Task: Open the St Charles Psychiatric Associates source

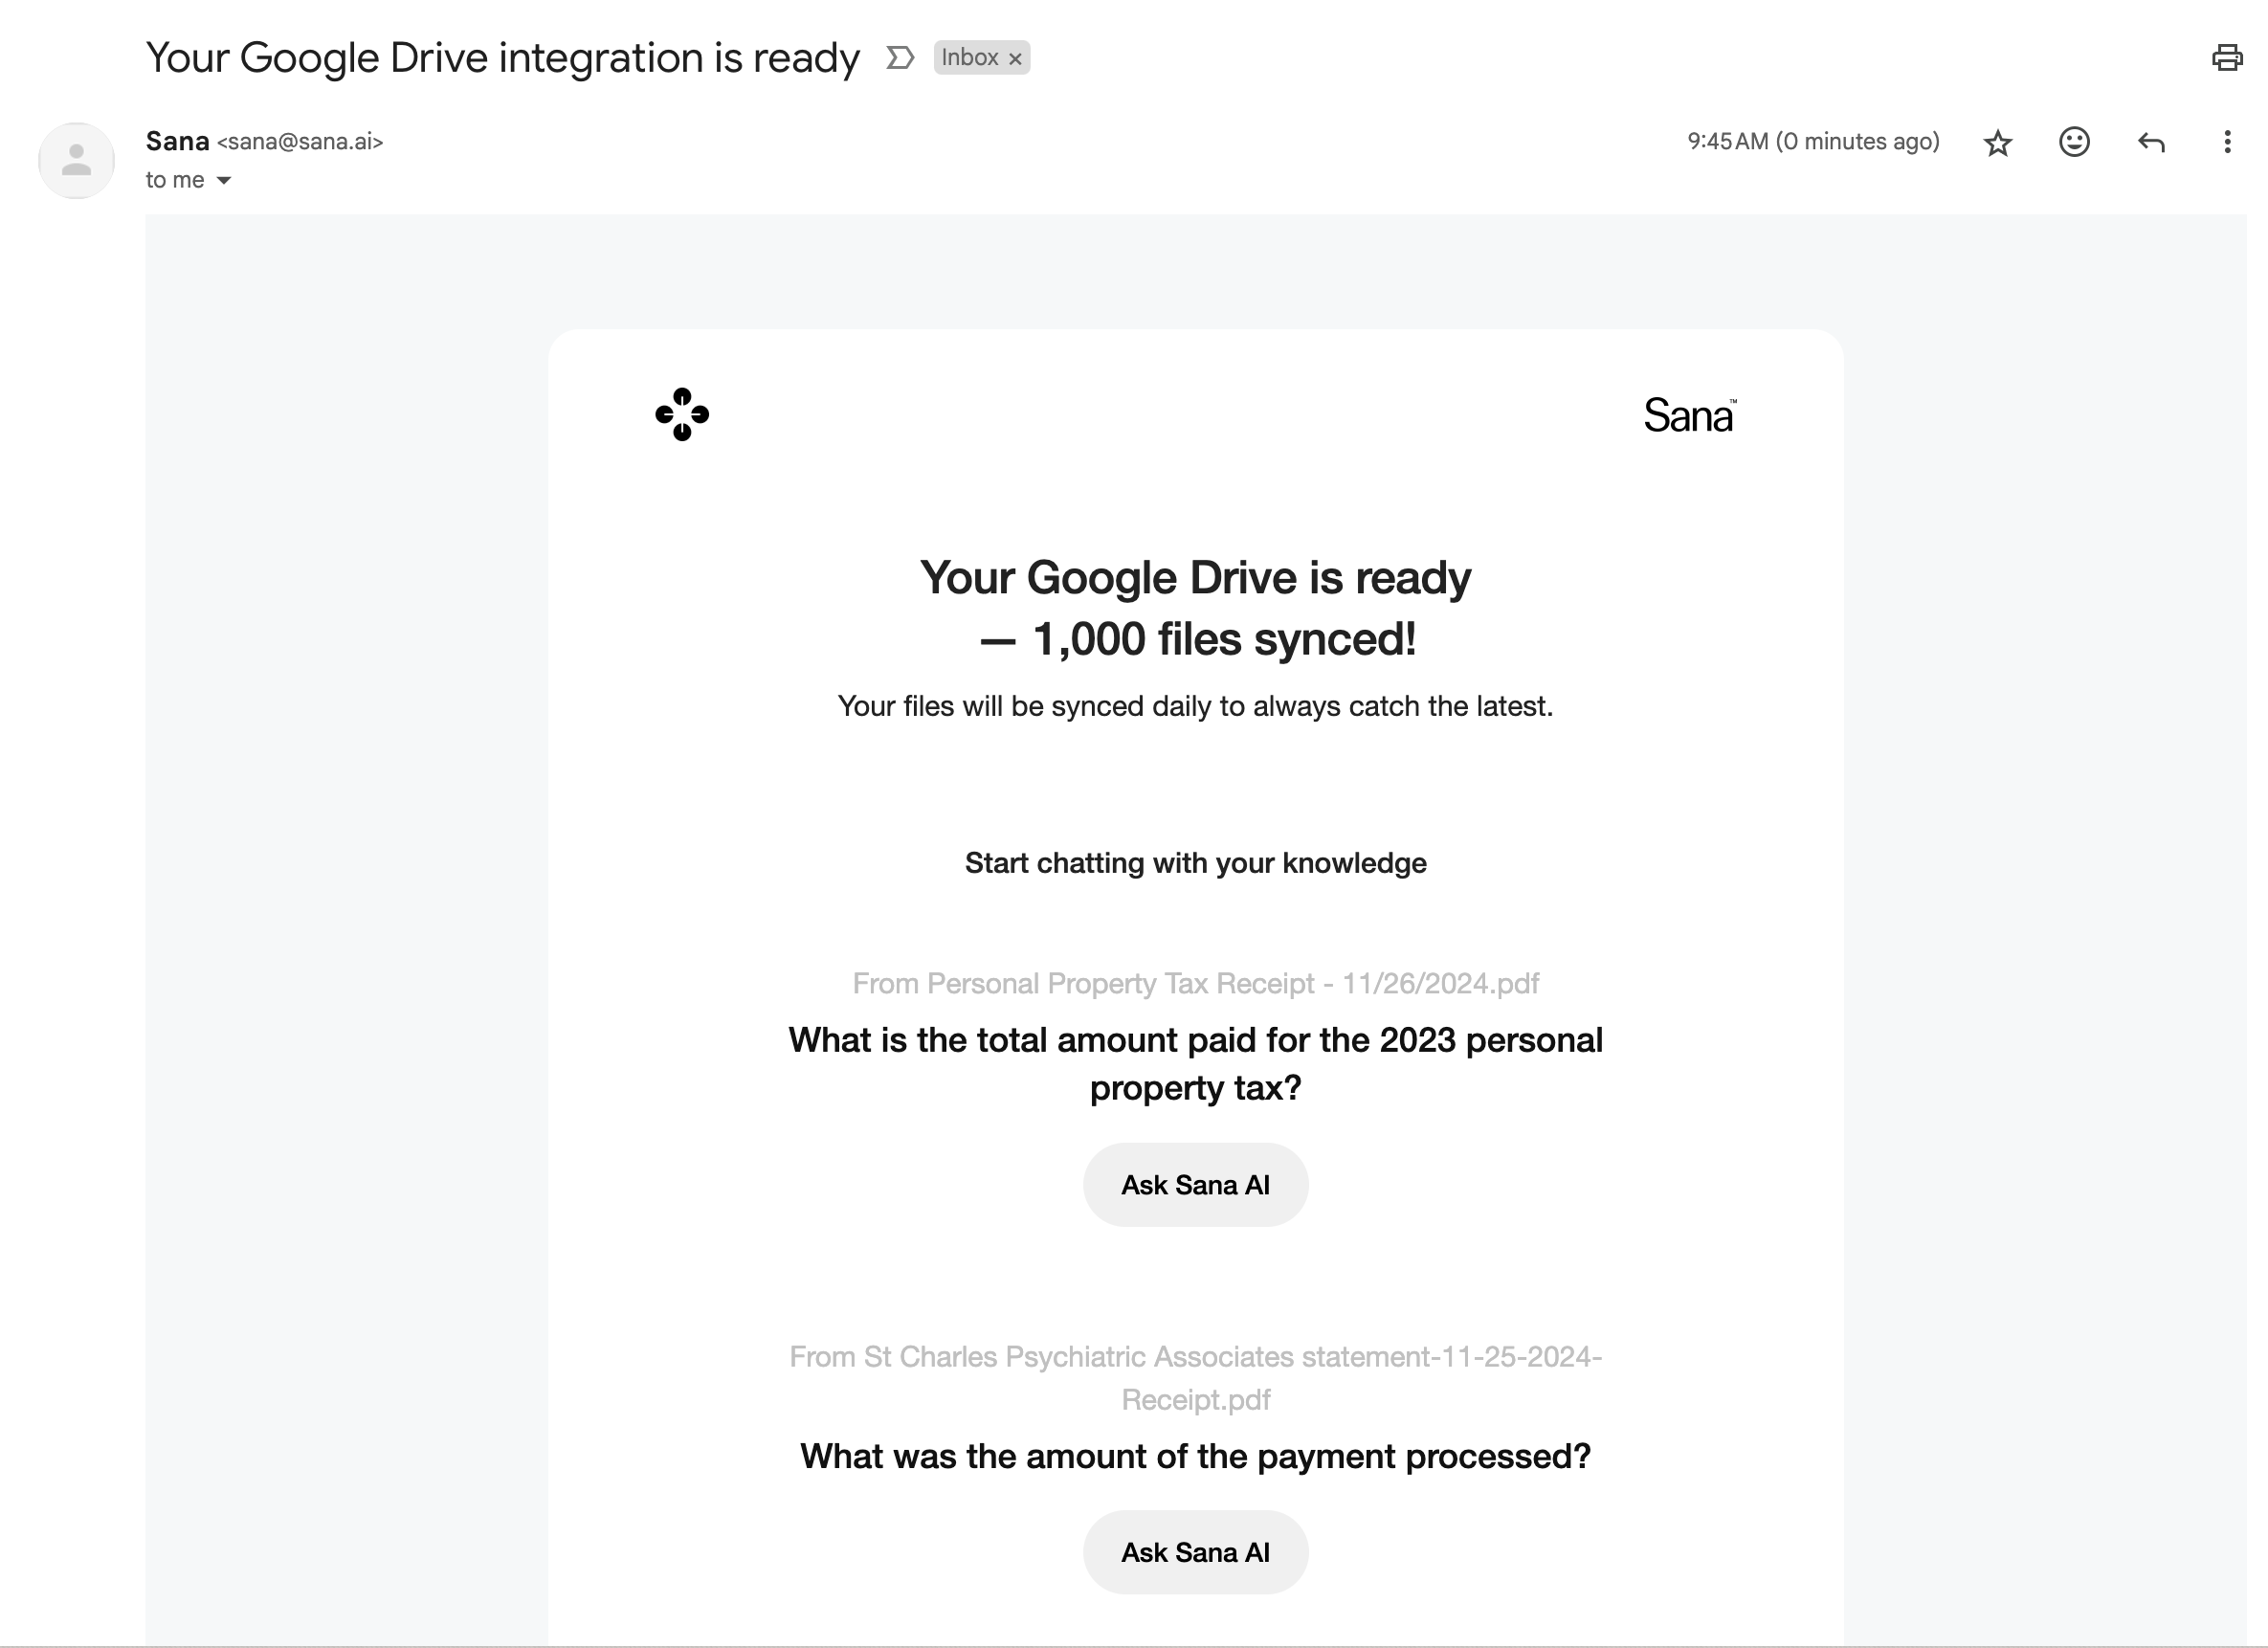Action: click(x=1195, y=1377)
